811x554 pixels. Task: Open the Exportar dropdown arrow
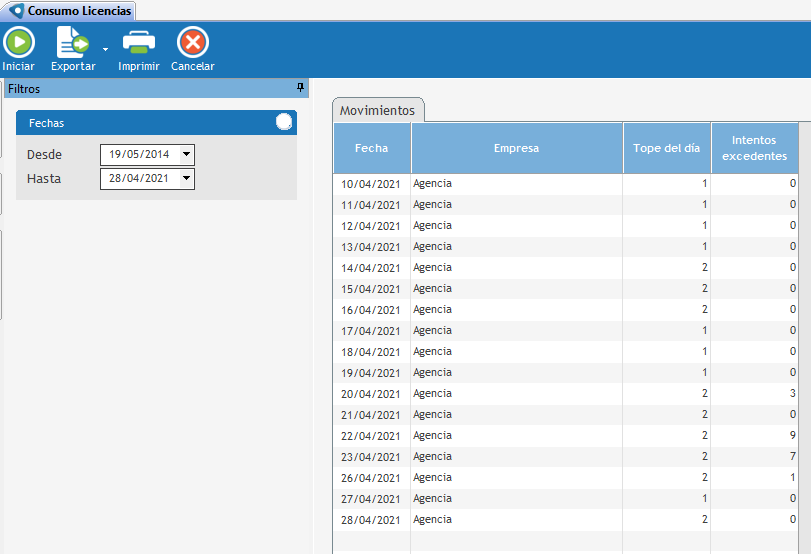(105, 48)
